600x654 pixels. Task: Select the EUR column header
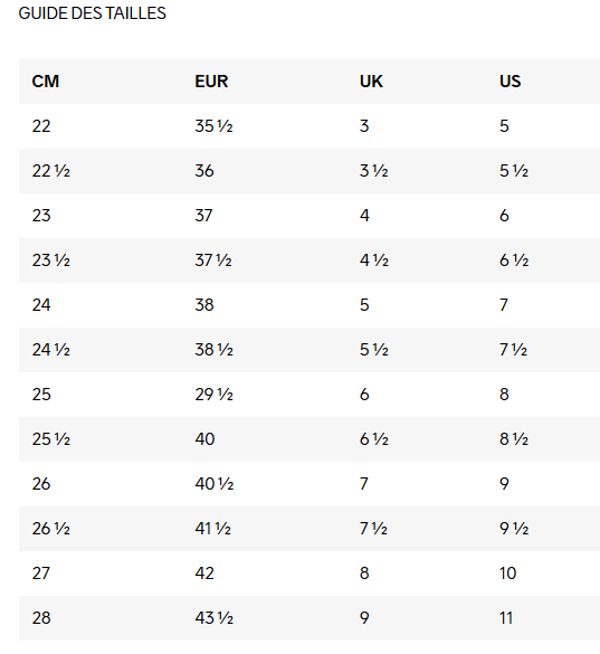(x=210, y=81)
